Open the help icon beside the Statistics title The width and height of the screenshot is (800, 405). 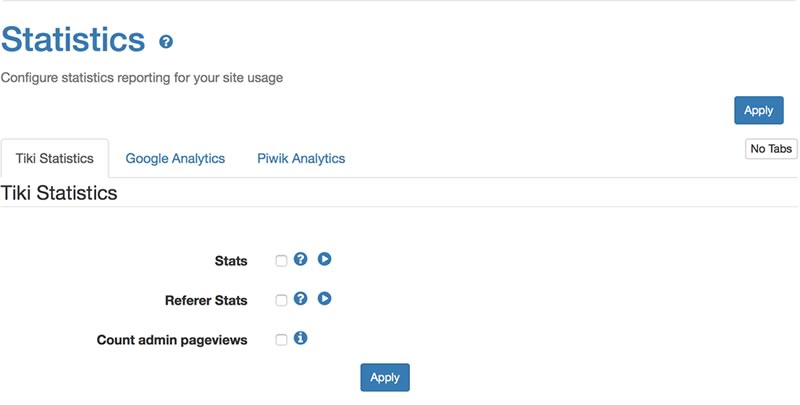(x=166, y=42)
